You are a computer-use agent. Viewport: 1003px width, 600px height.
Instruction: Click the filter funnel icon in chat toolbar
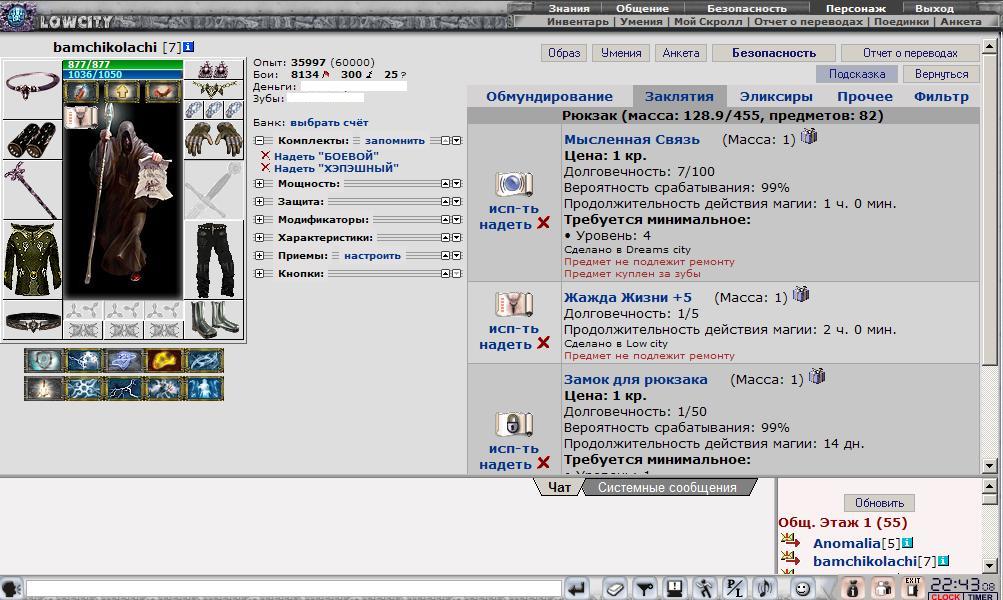point(645,588)
